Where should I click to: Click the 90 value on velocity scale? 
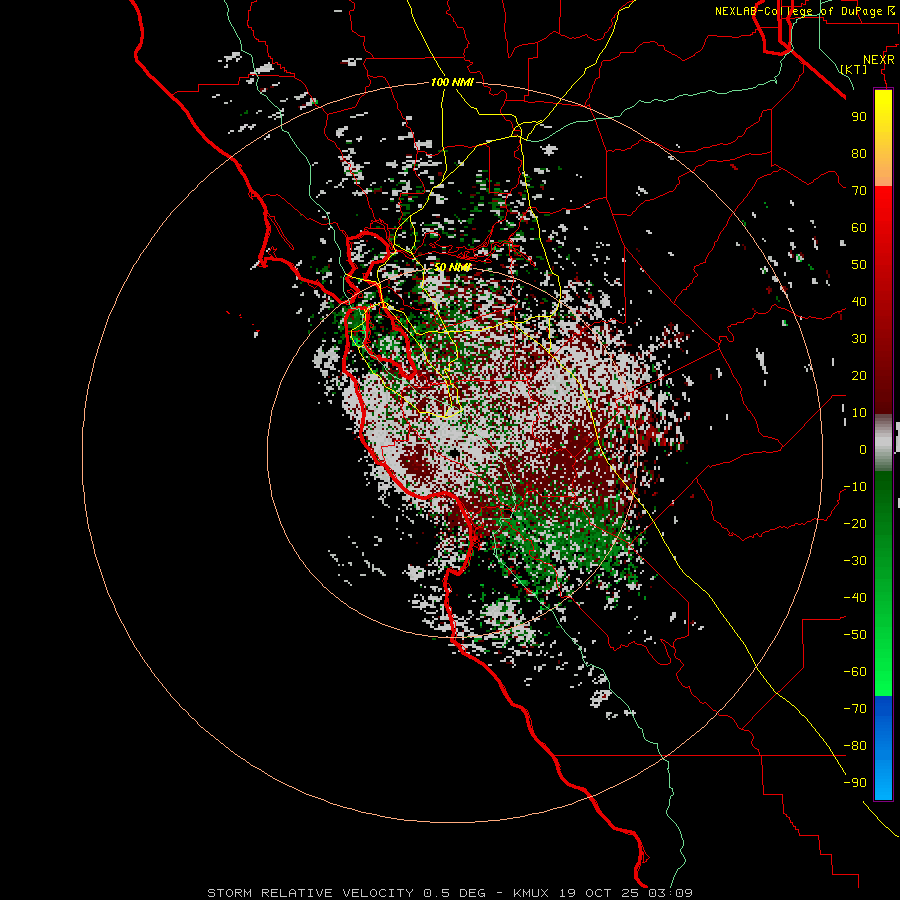click(x=859, y=117)
